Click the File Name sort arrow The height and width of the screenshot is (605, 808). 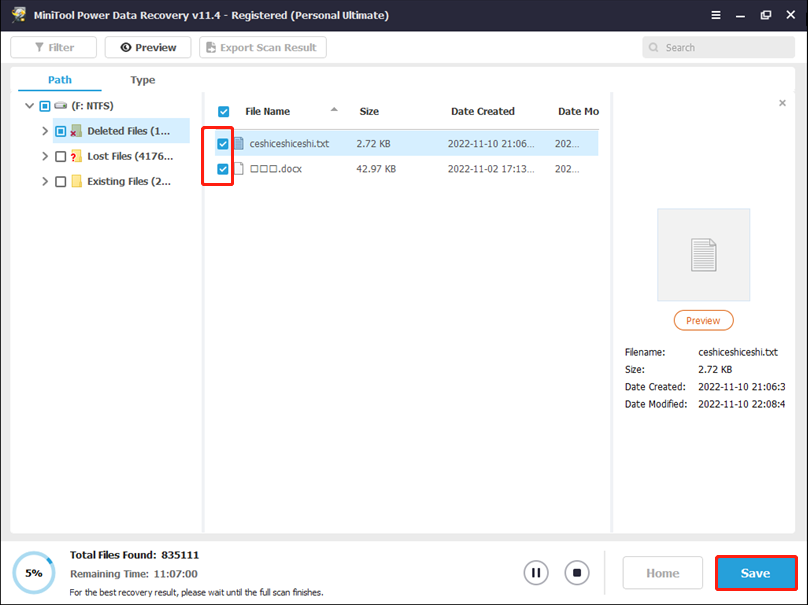tap(334, 109)
